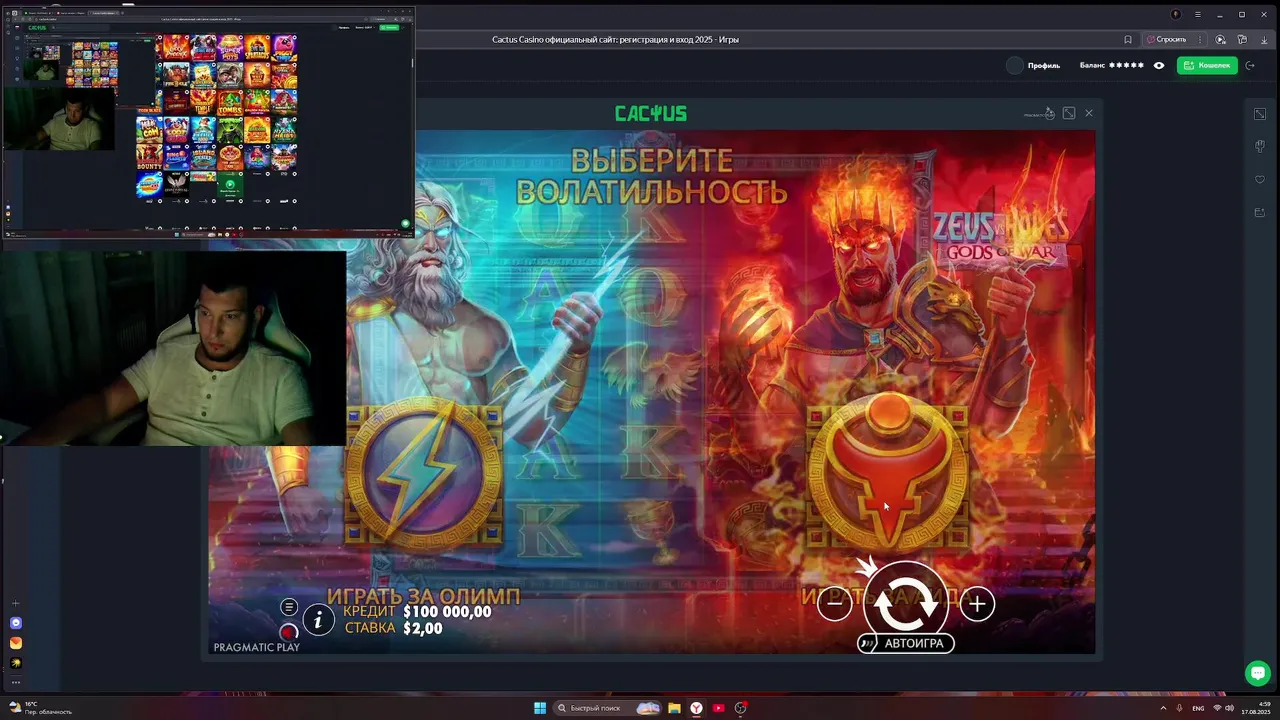Open OBS Studio taskbar icon
Screen dimensions: 1280x720
tap(740, 708)
